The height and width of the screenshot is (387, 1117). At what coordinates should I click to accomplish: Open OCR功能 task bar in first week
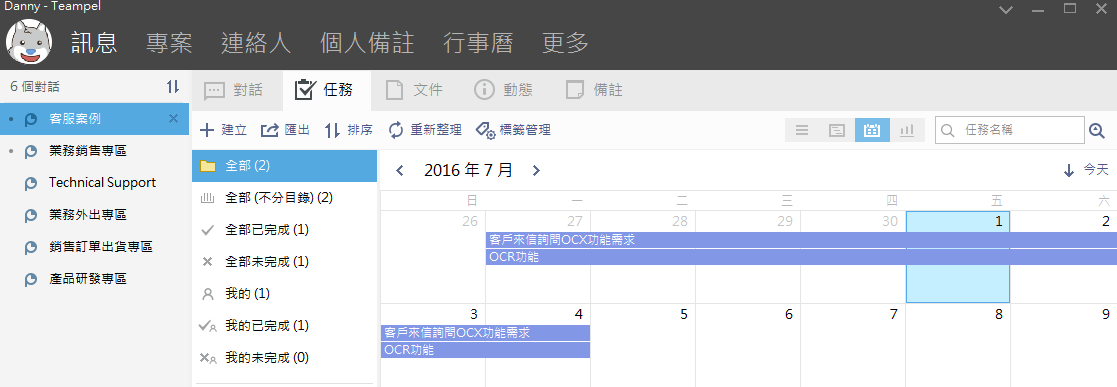pyautogui.click(x=801, y=257)
